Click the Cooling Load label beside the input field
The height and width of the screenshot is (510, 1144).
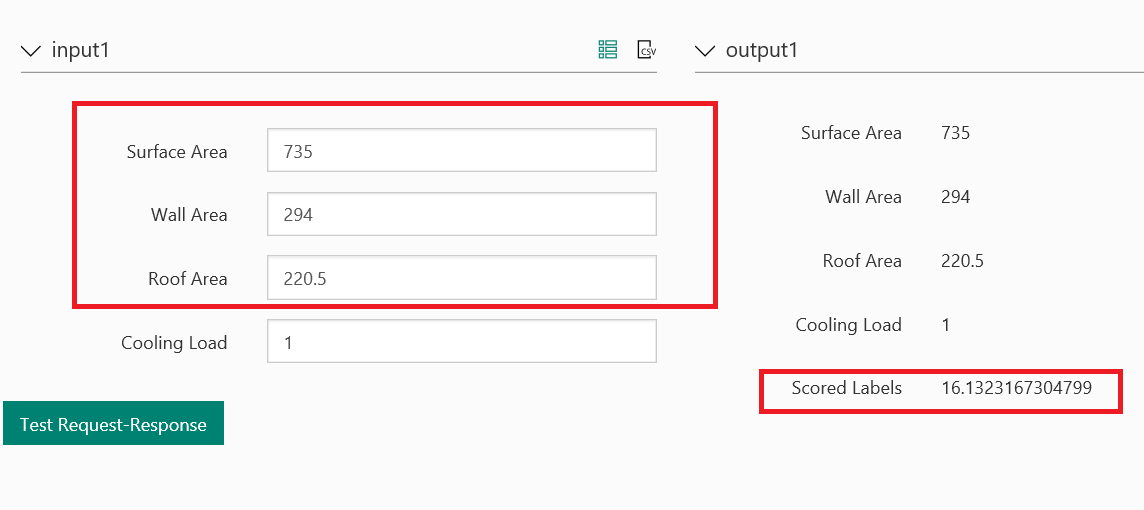(x=174, y=343)
